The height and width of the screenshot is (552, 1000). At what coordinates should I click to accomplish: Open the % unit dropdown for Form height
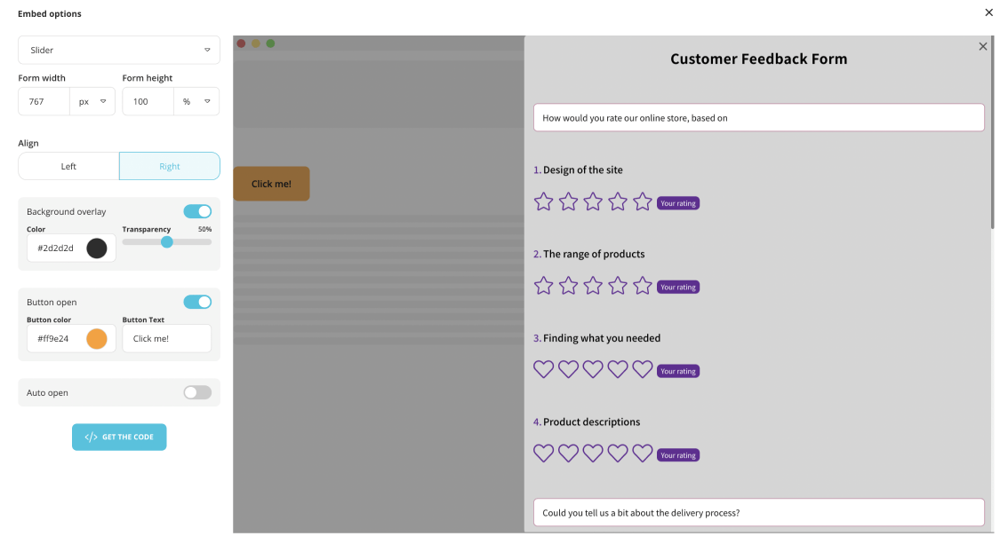(196, 102)
